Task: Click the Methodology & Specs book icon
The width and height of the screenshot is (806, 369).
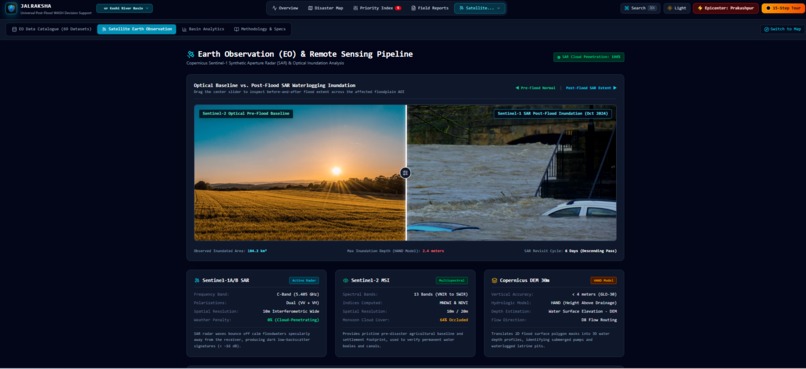Action: [236, 29]
